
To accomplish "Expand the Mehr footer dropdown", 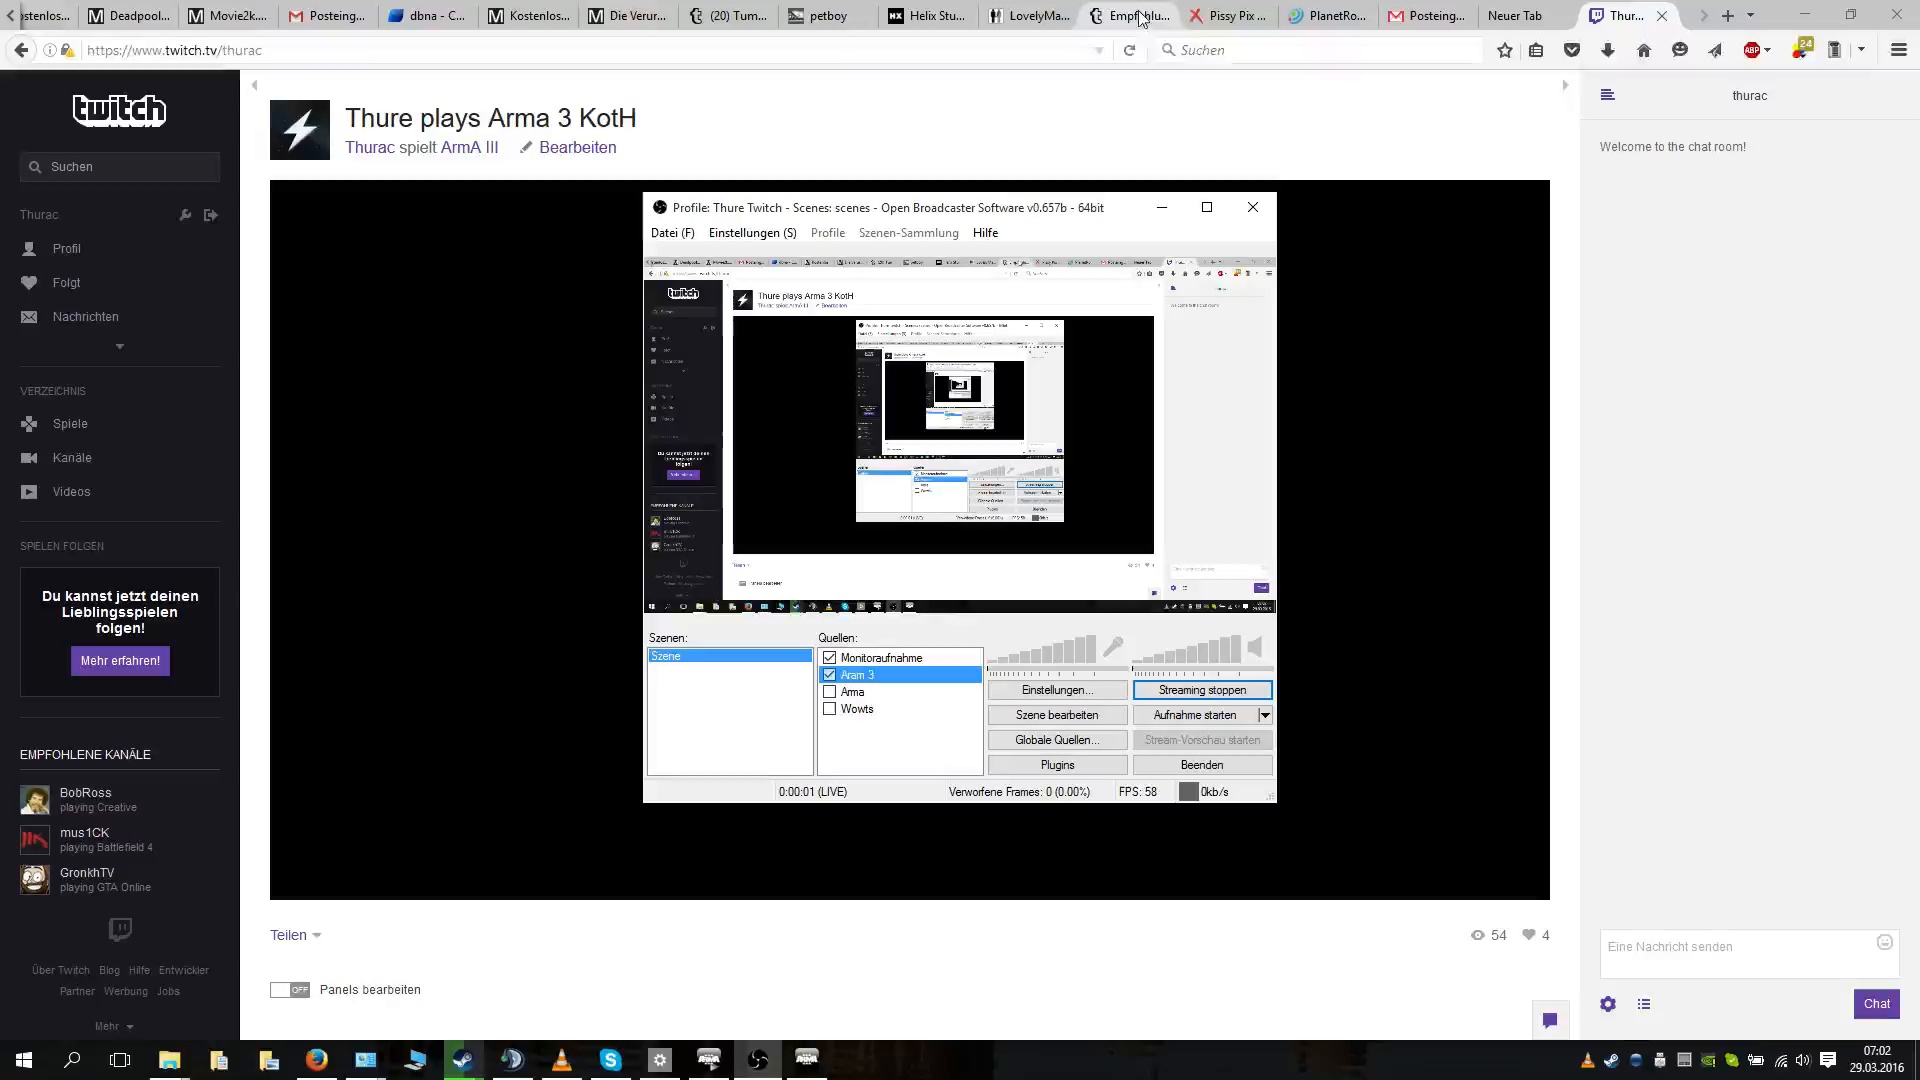I will [114, 1026].
